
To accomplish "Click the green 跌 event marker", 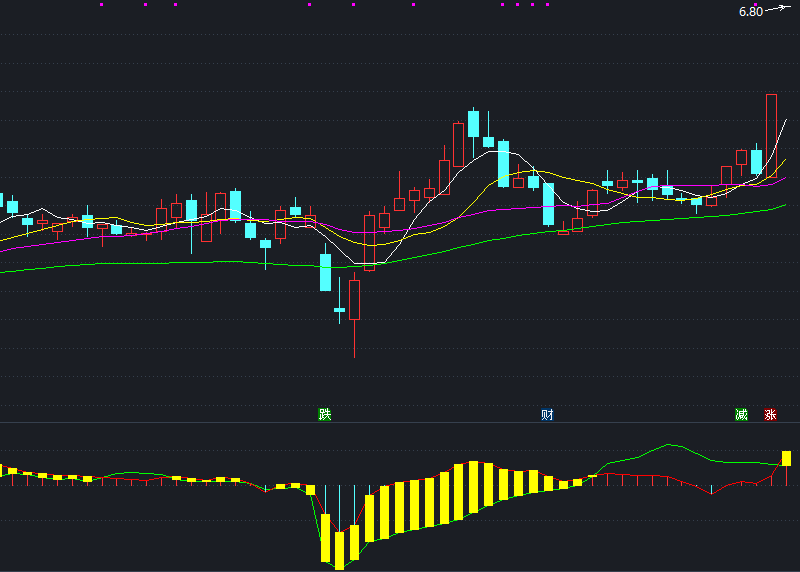I will [324, 414].
